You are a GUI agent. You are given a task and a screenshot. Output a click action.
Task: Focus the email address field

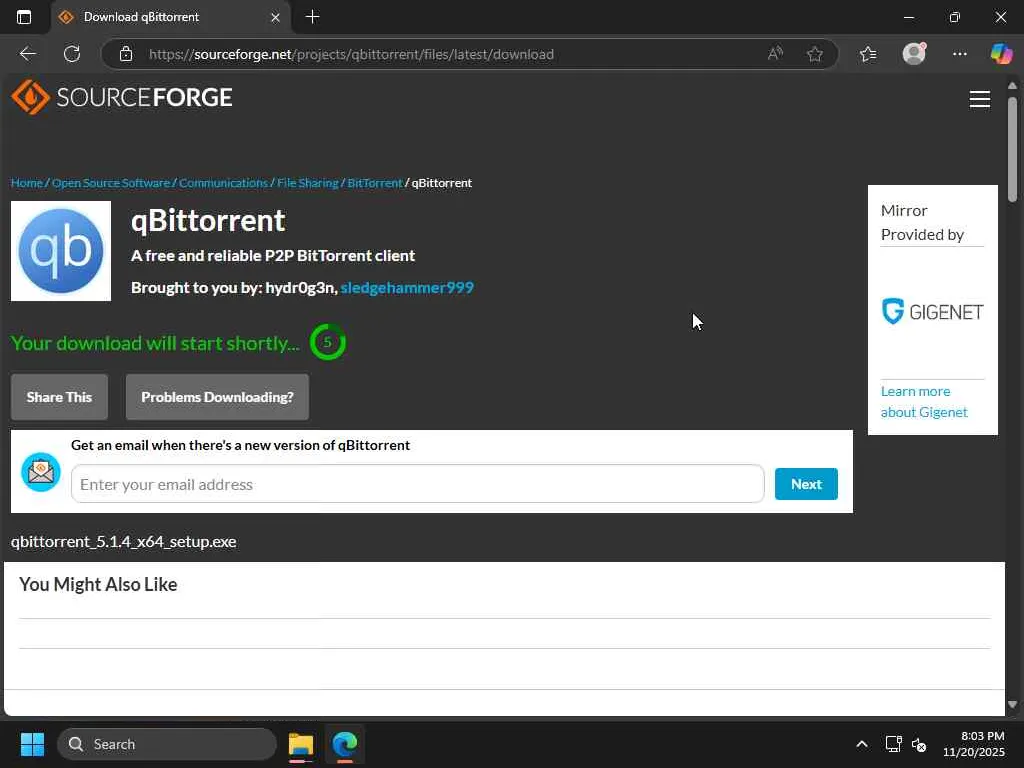click(x=418, y=484)
